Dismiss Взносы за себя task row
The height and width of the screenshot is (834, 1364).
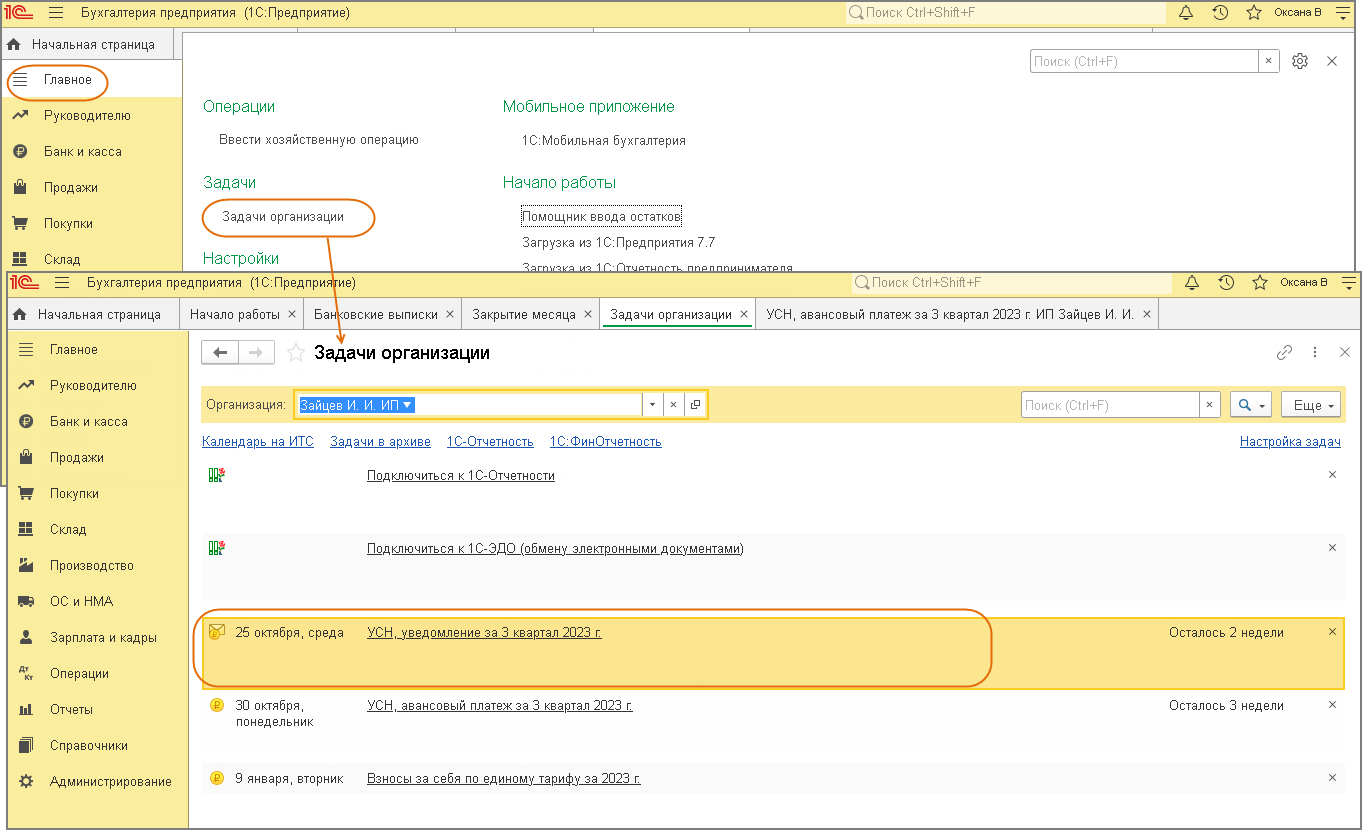(1332, 777)
